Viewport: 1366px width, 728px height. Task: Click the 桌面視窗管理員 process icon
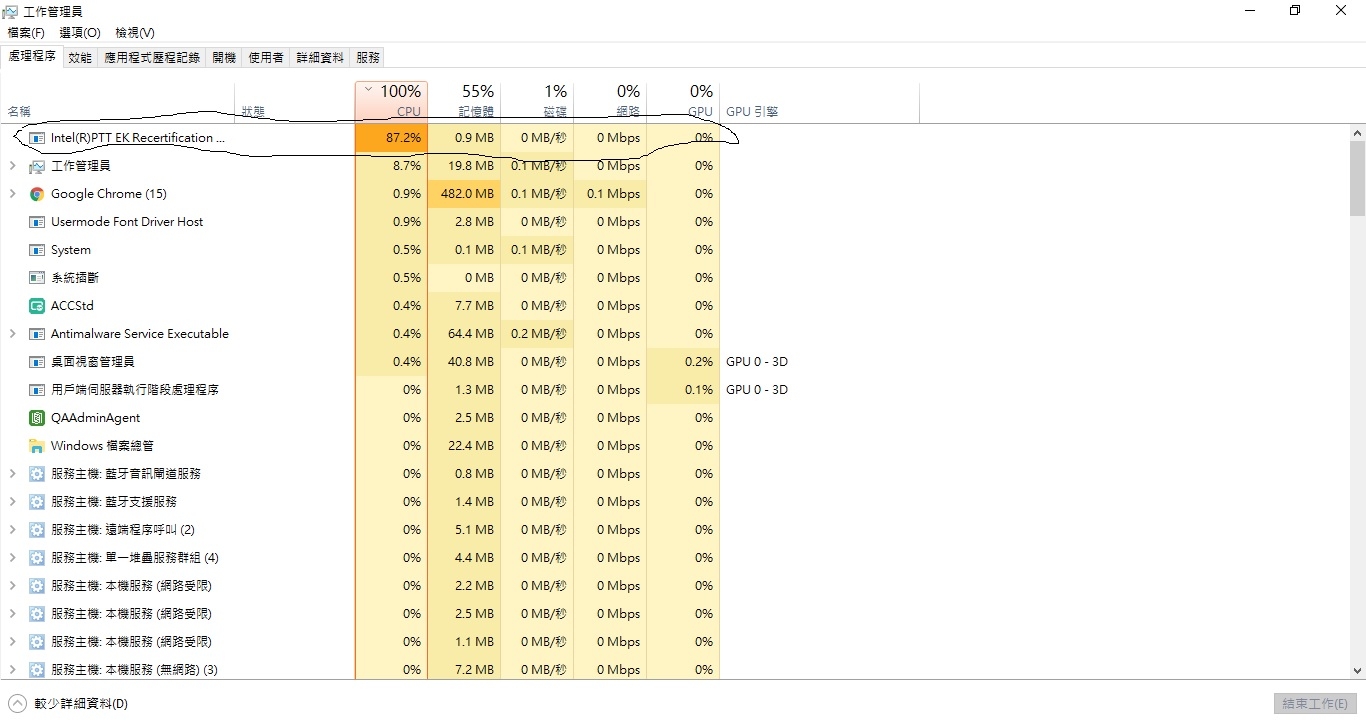pyautogui.click(x=37, y=362)
